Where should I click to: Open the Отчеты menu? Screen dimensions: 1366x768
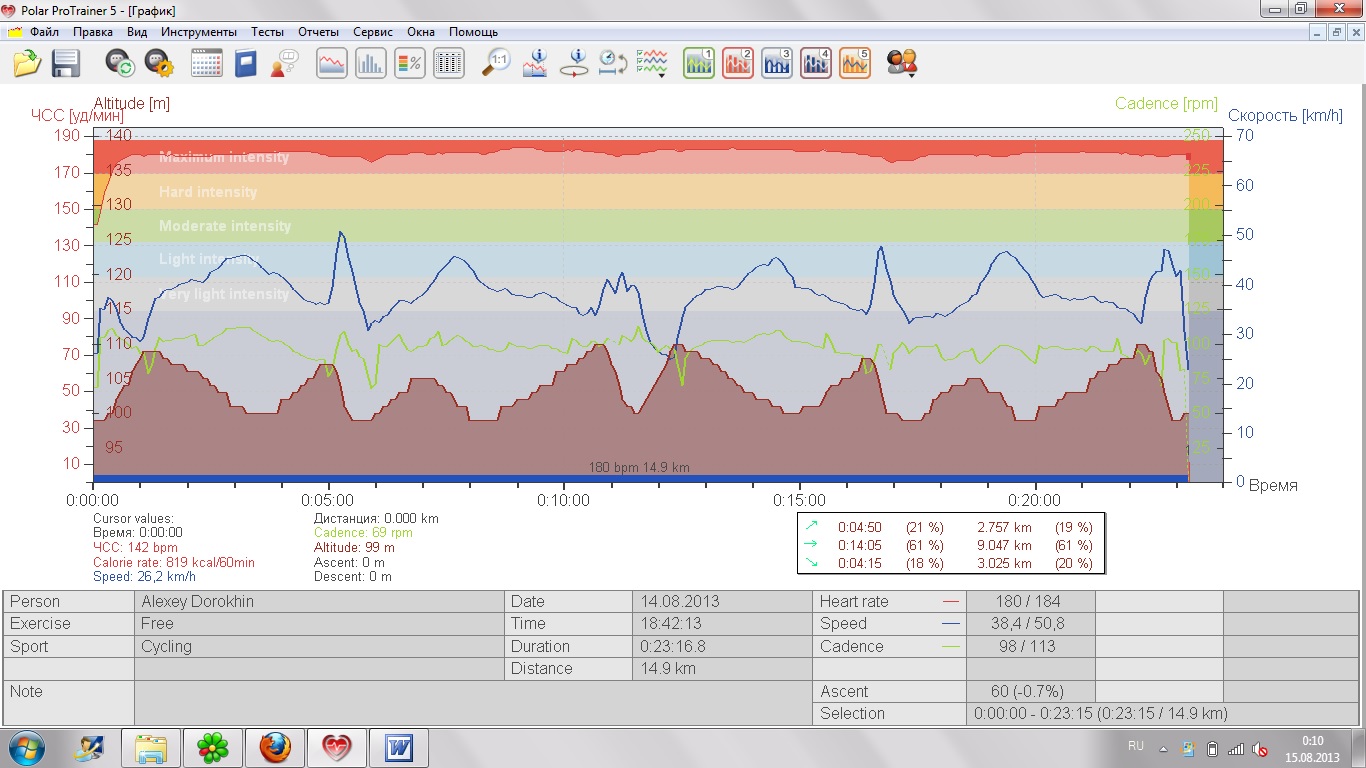coord(319,32)
